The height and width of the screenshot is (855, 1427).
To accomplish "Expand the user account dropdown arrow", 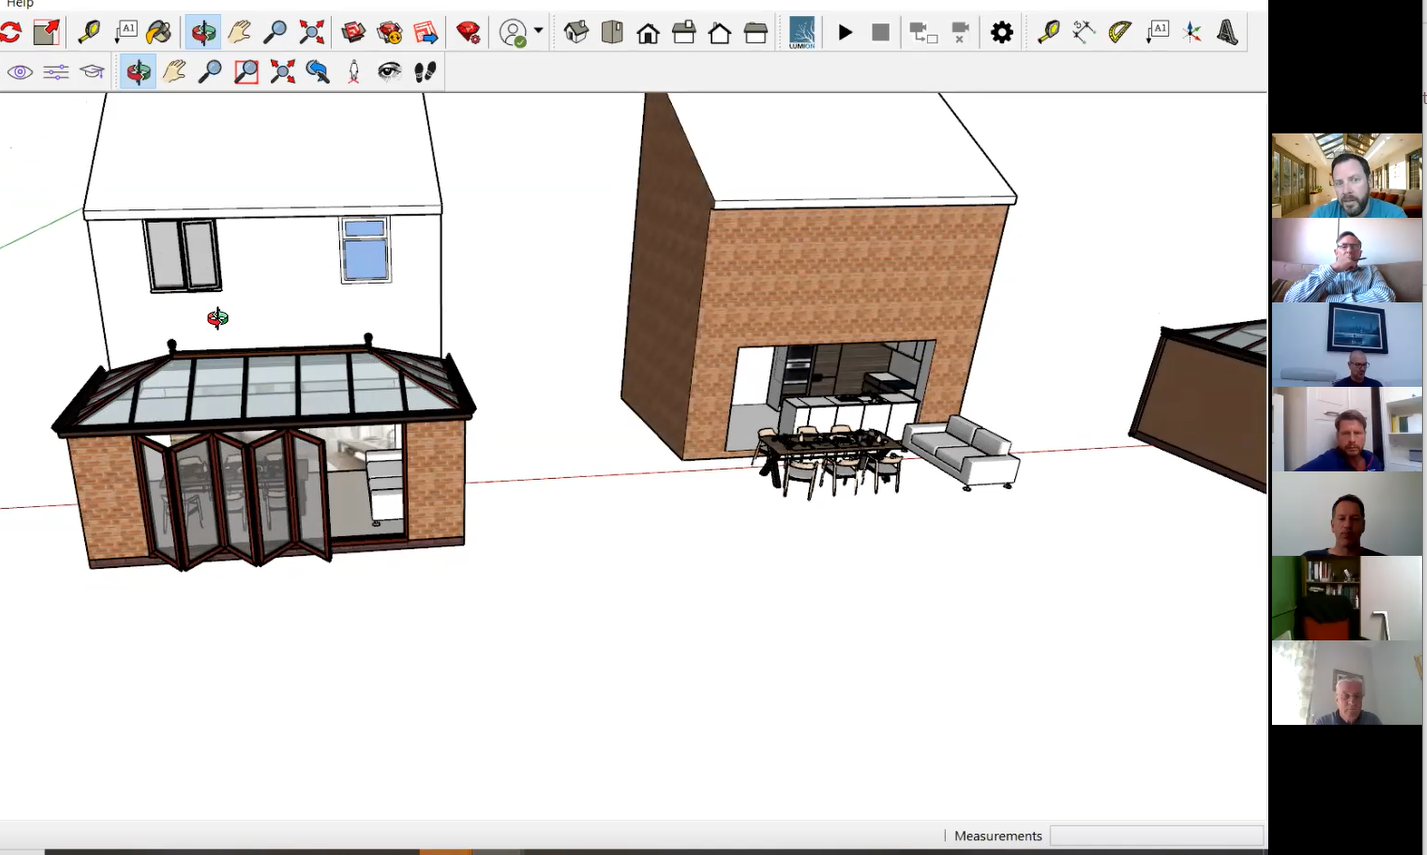I will [x=538, y=31].
